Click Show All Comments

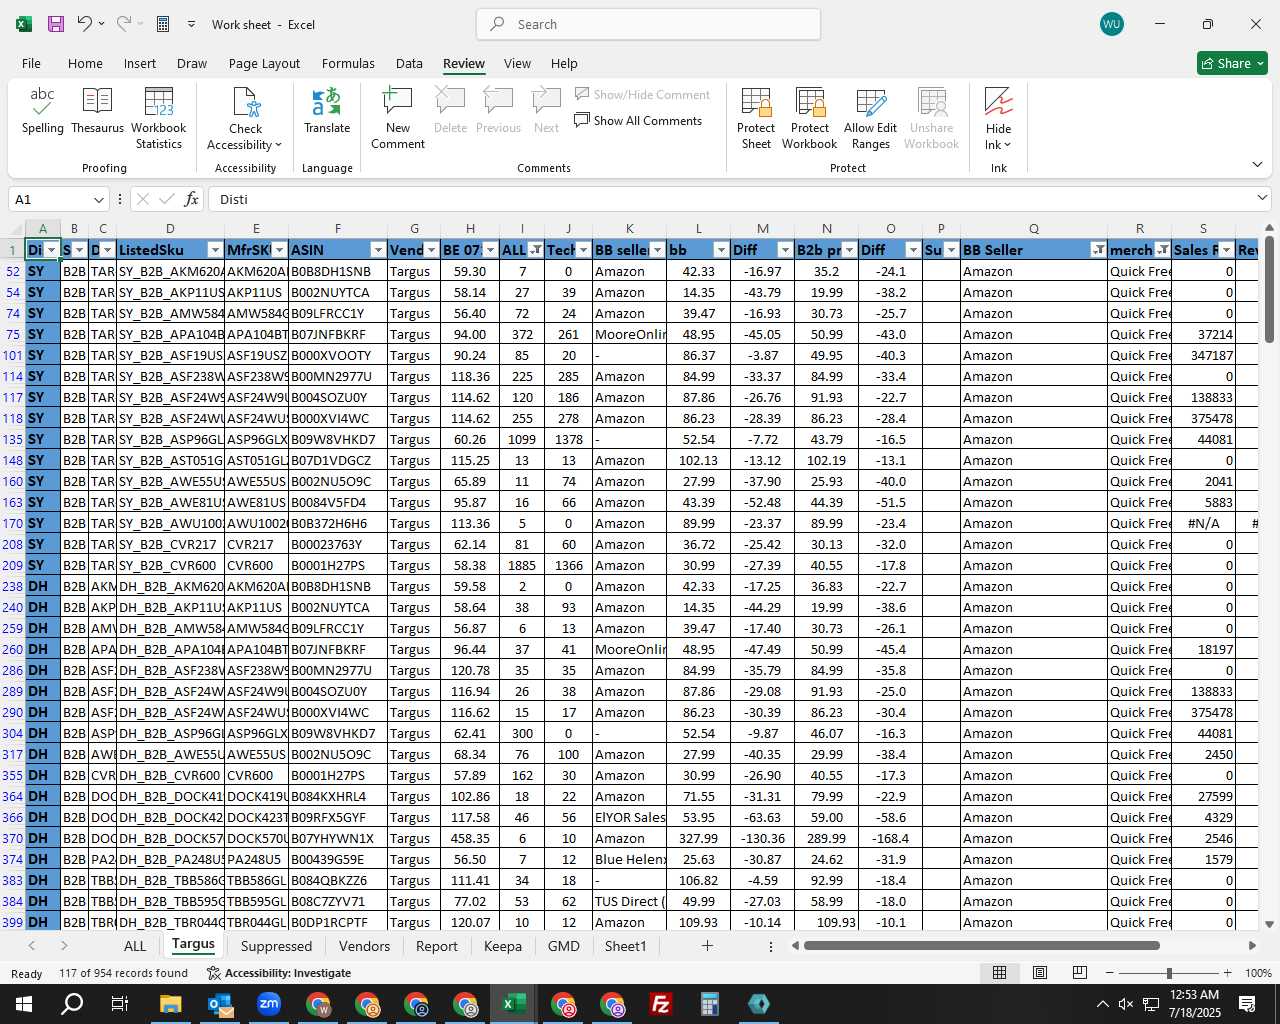(x=638, y=120)
